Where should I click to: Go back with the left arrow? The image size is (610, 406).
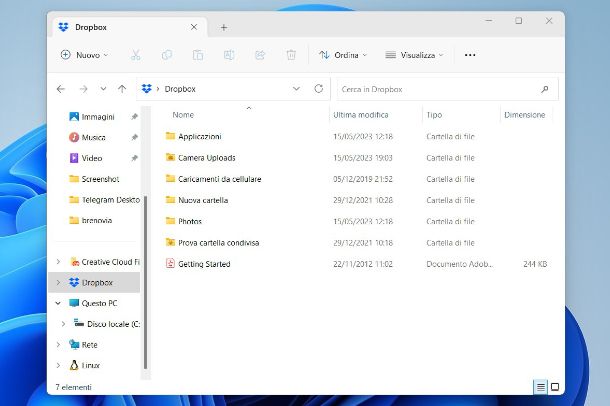click(x=61, y=89)
